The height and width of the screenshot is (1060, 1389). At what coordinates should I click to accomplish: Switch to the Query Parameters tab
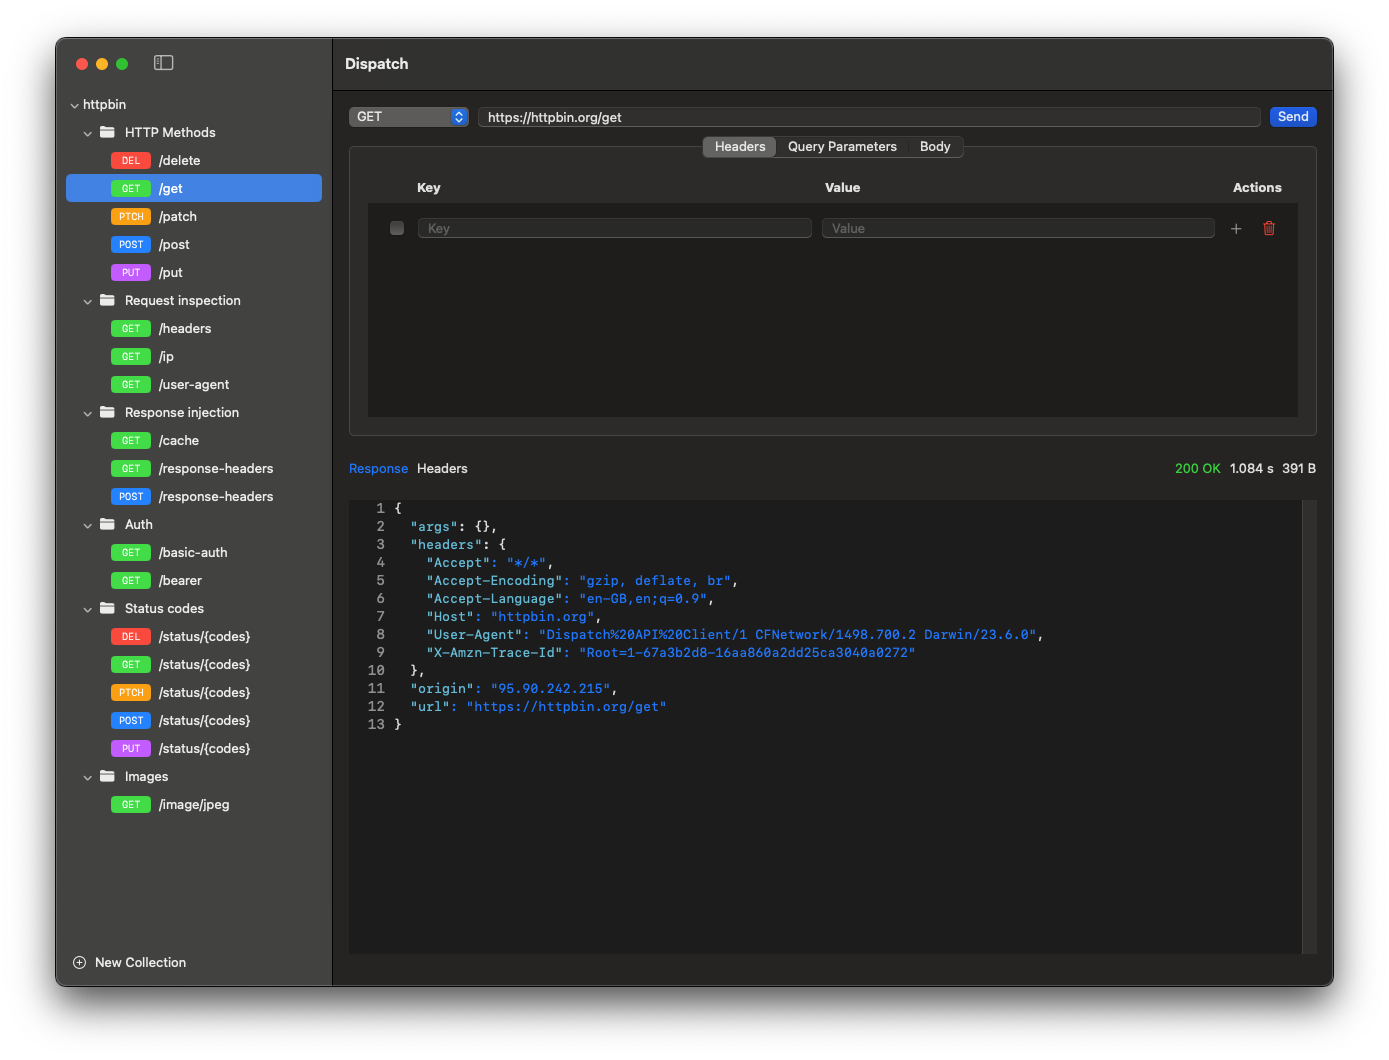(x=841, y=146)
